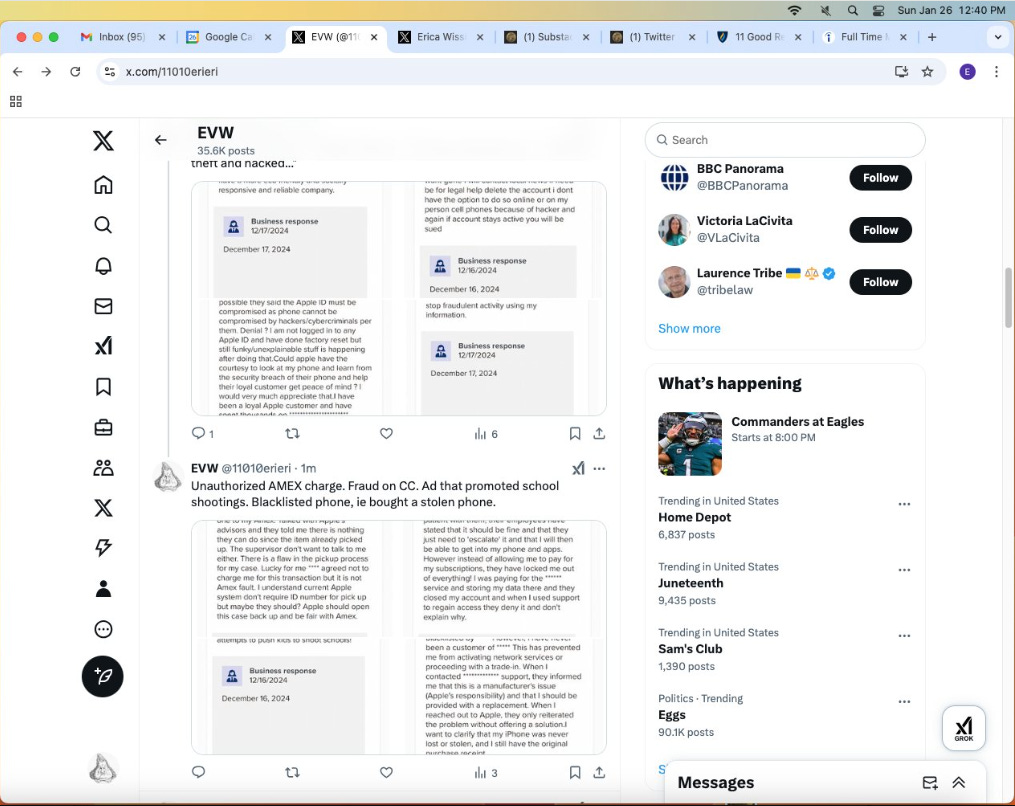Open Premium X icon in sidebar
1015x806 pixels.
click(103, 508)
